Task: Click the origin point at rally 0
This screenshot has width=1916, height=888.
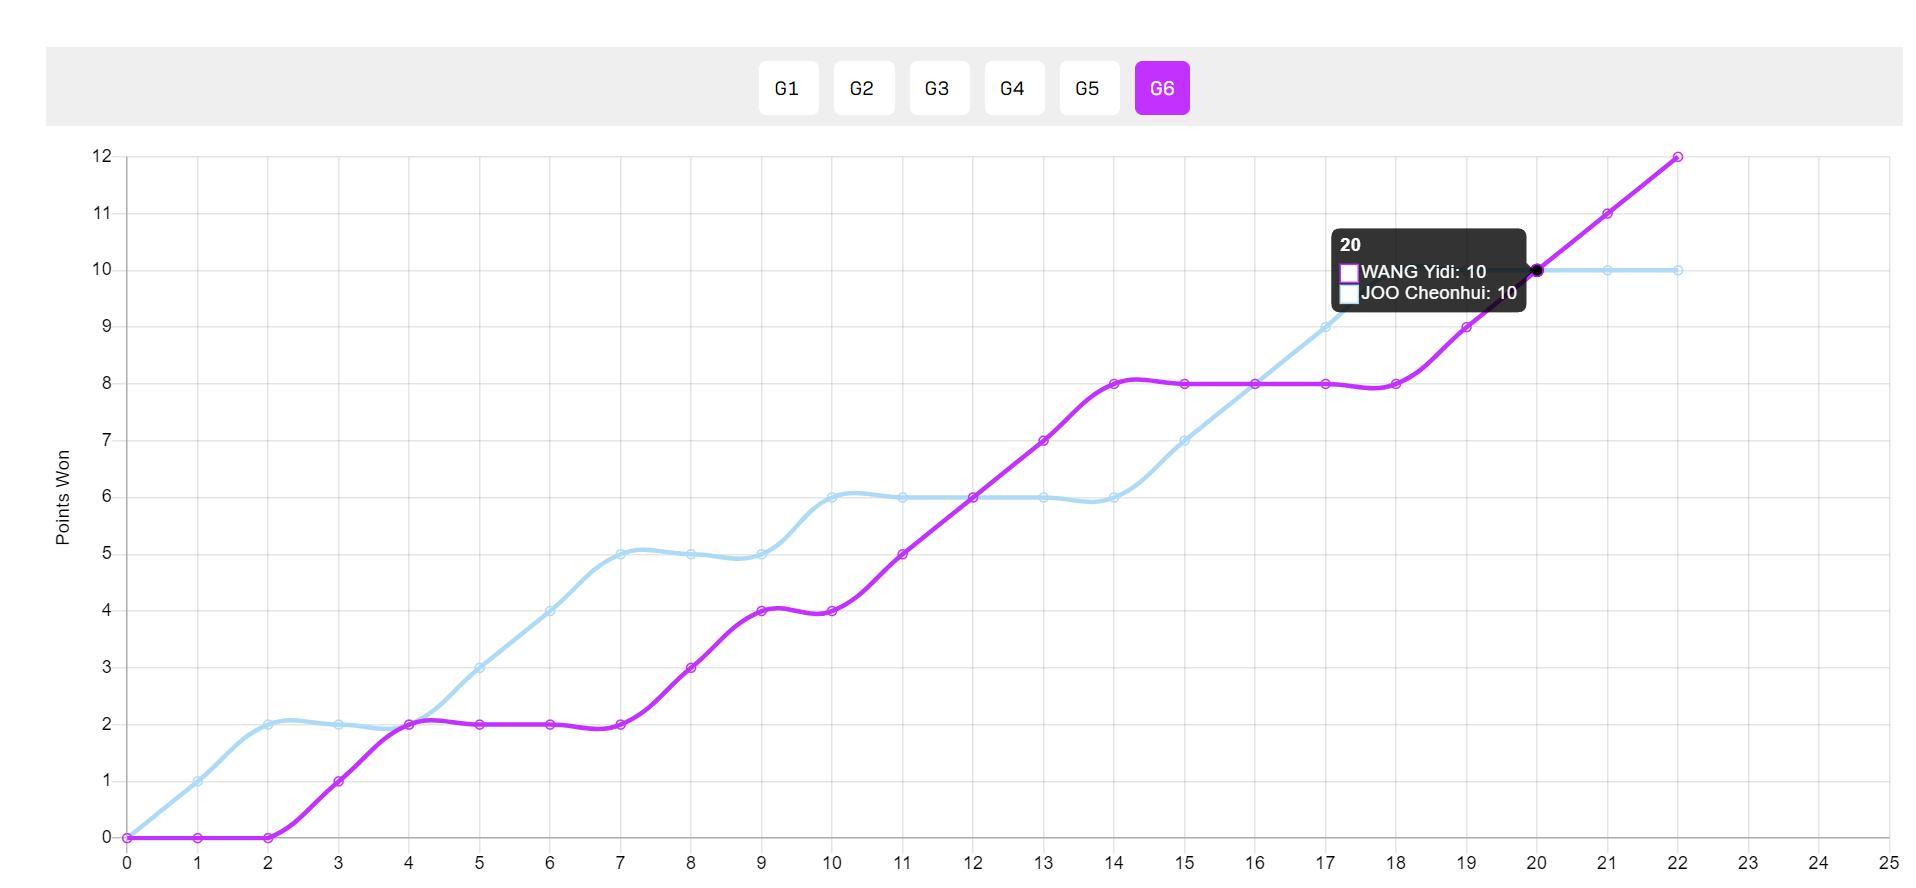Action: pos(127,838)
